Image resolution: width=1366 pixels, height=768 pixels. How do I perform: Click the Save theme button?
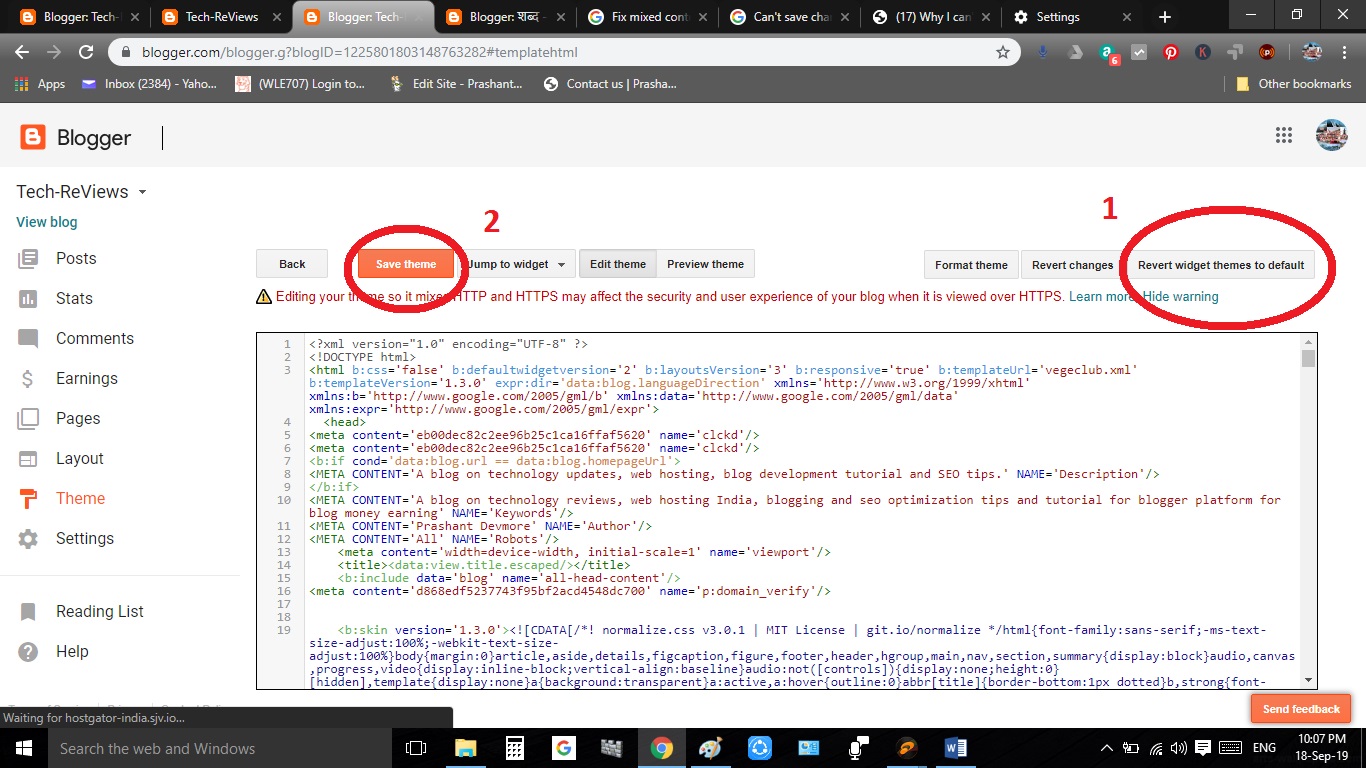pyautogui.click(x=406, y=264)
